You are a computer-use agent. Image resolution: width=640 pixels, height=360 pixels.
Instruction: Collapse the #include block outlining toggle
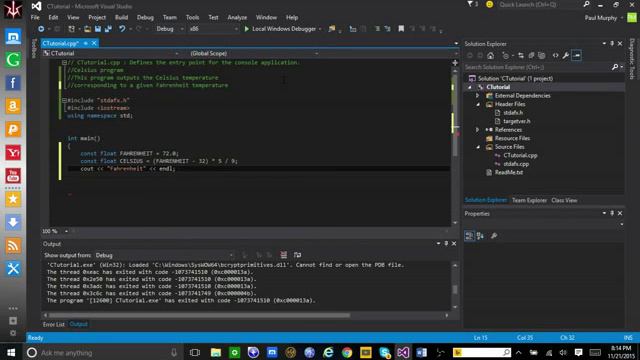click(64, 100)
